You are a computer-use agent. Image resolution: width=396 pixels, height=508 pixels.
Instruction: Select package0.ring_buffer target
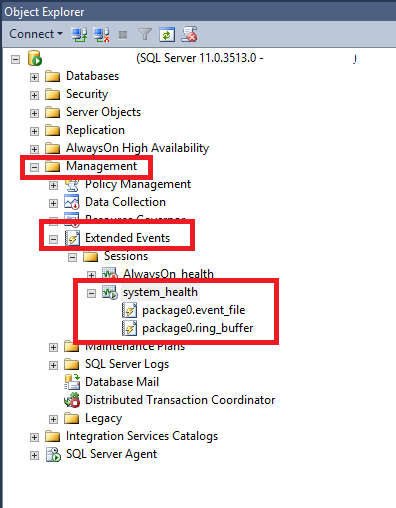[x=198, y=328]
